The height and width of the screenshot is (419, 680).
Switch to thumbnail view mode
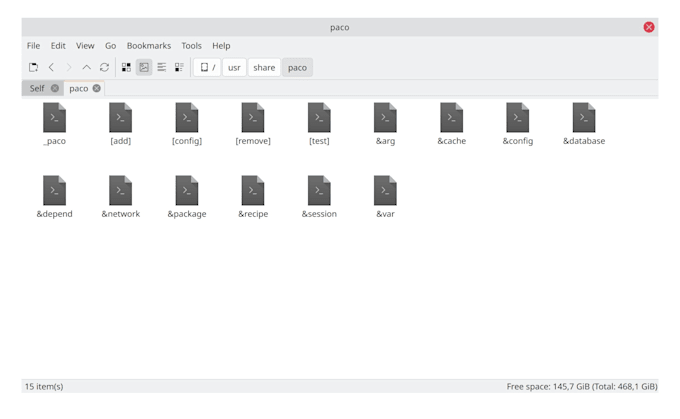tap(144, 67)
